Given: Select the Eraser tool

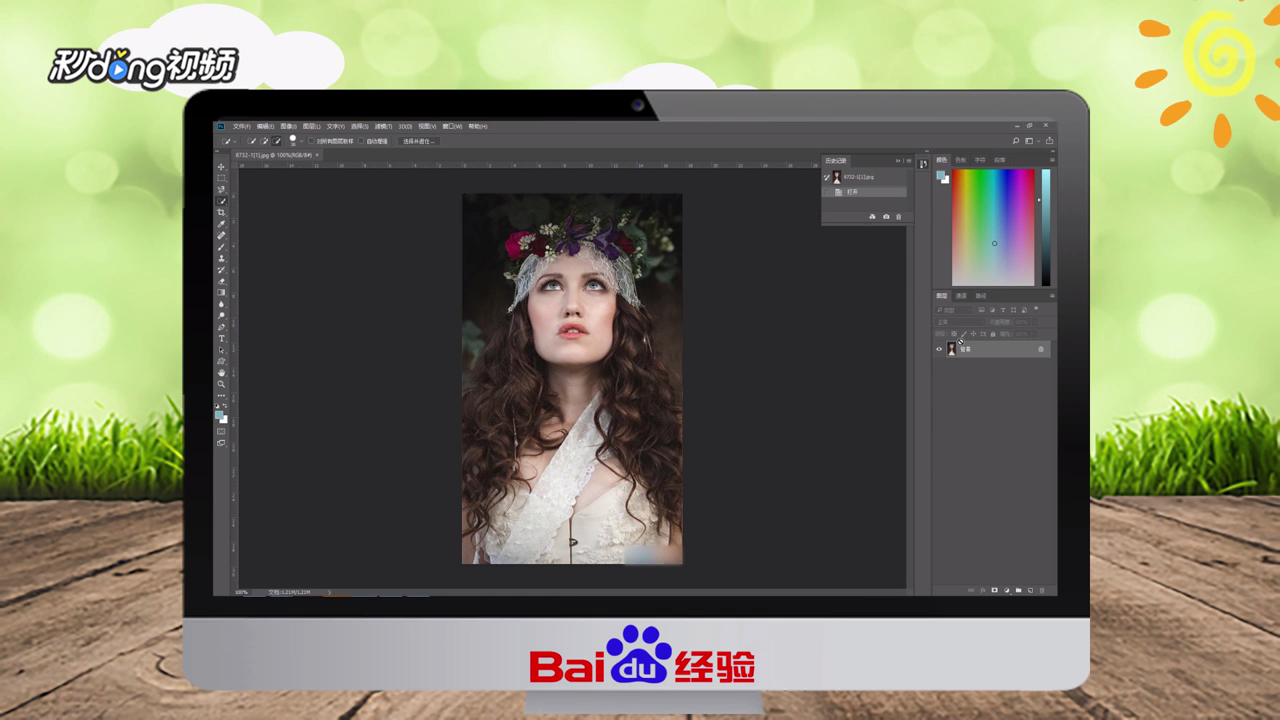Looking at the screenshot, I should [x=221, y=281].
